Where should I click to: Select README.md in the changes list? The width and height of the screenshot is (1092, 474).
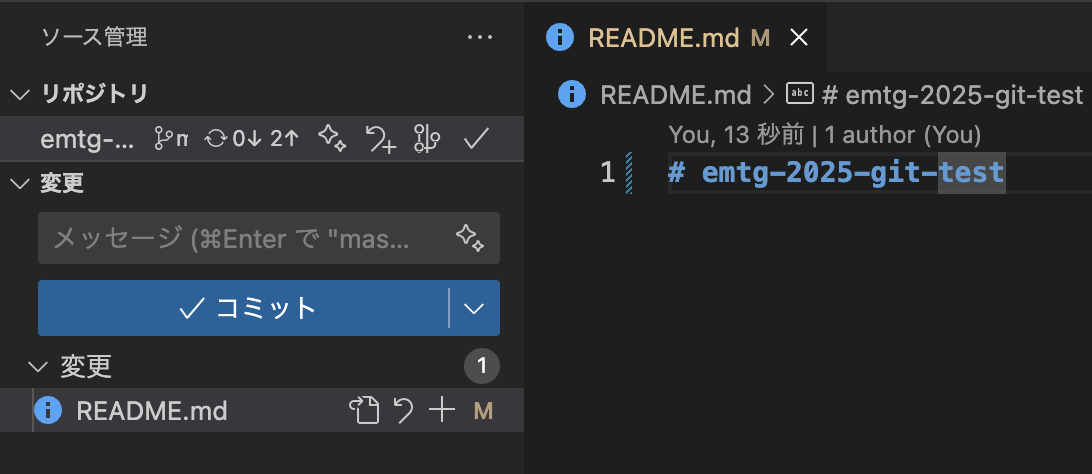152,411
